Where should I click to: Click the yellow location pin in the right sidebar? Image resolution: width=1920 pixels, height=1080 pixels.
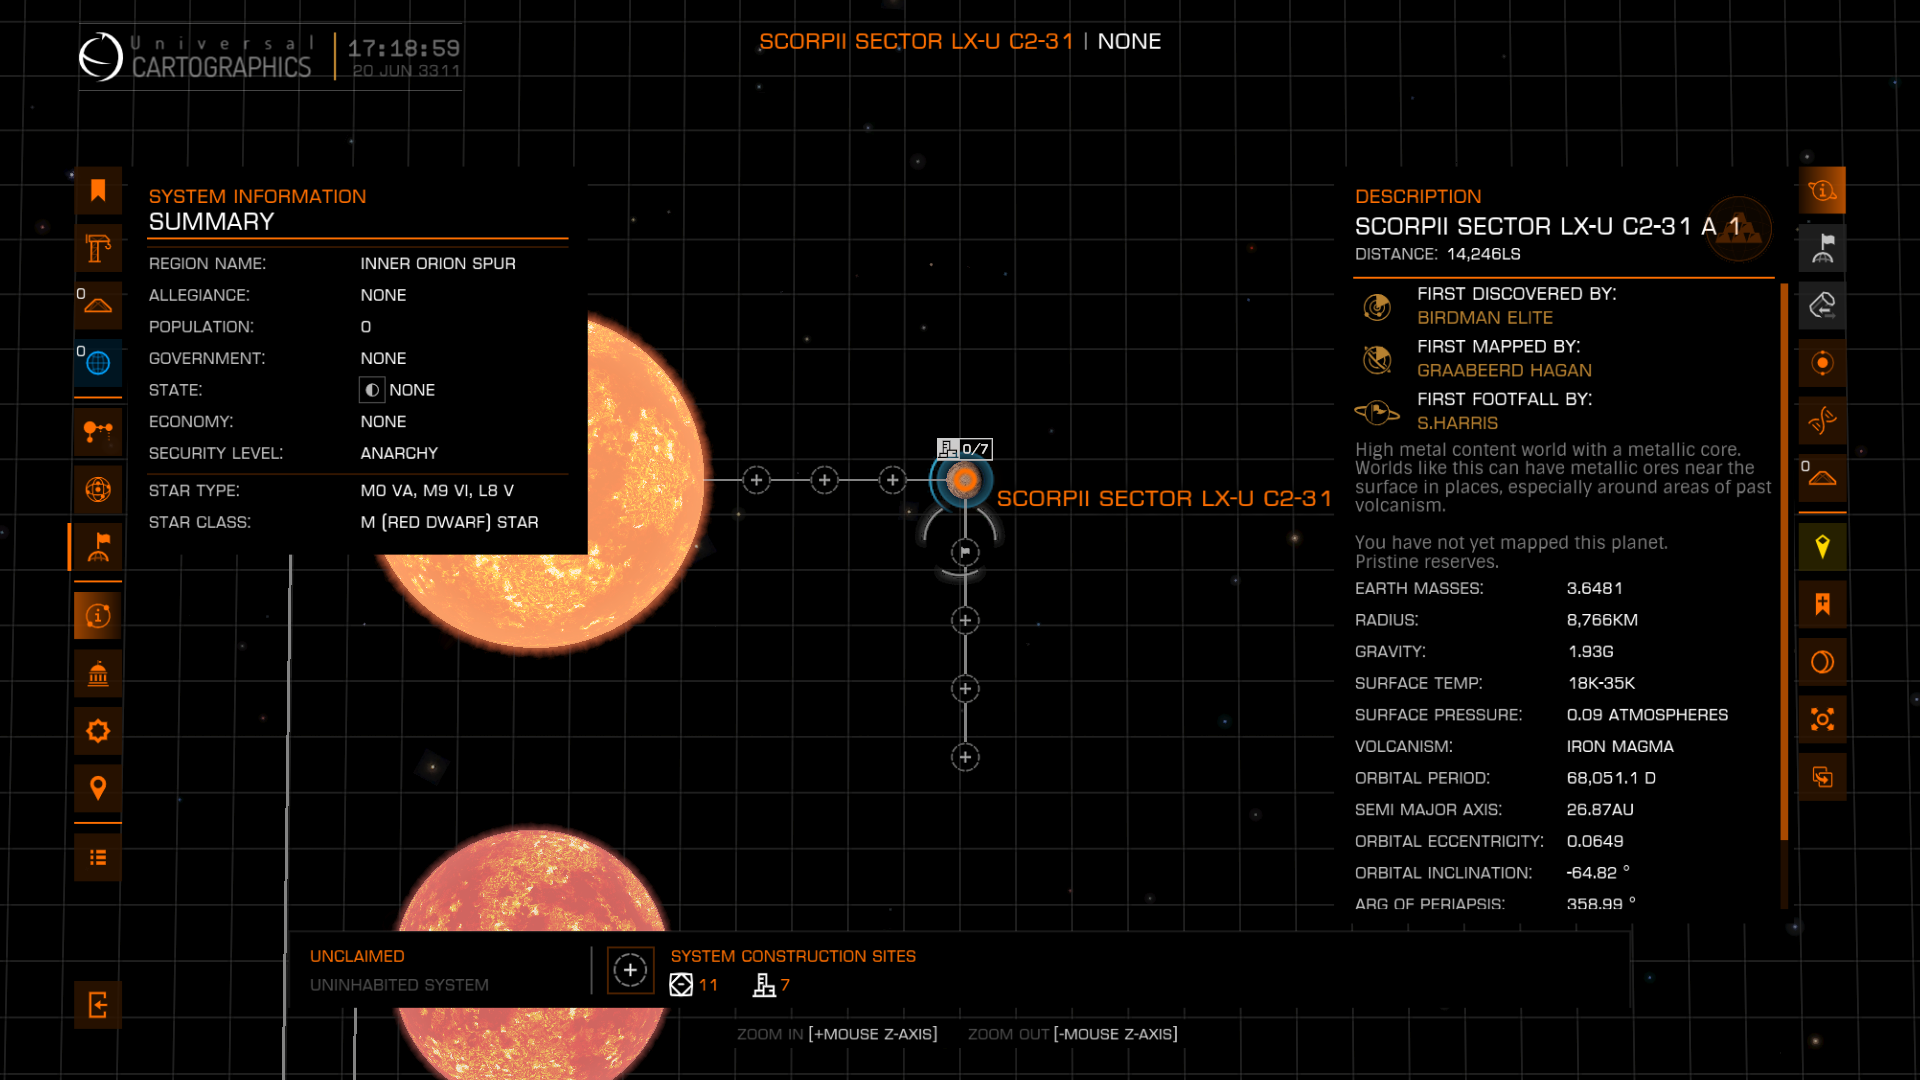pyautogui.click(x=1822, y=547)
